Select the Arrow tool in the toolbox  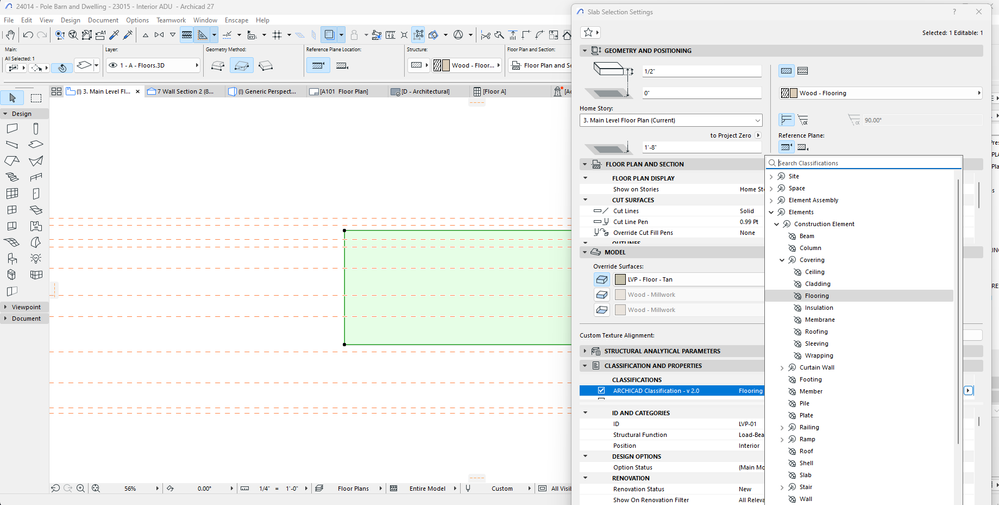(12, 98)
